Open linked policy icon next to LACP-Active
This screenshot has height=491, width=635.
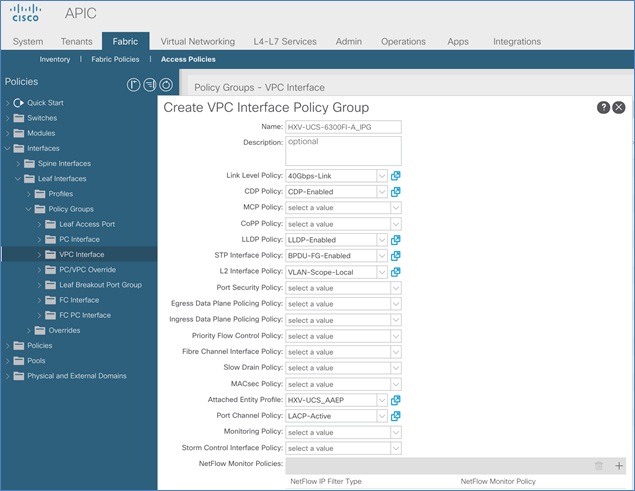coord(396,416)
